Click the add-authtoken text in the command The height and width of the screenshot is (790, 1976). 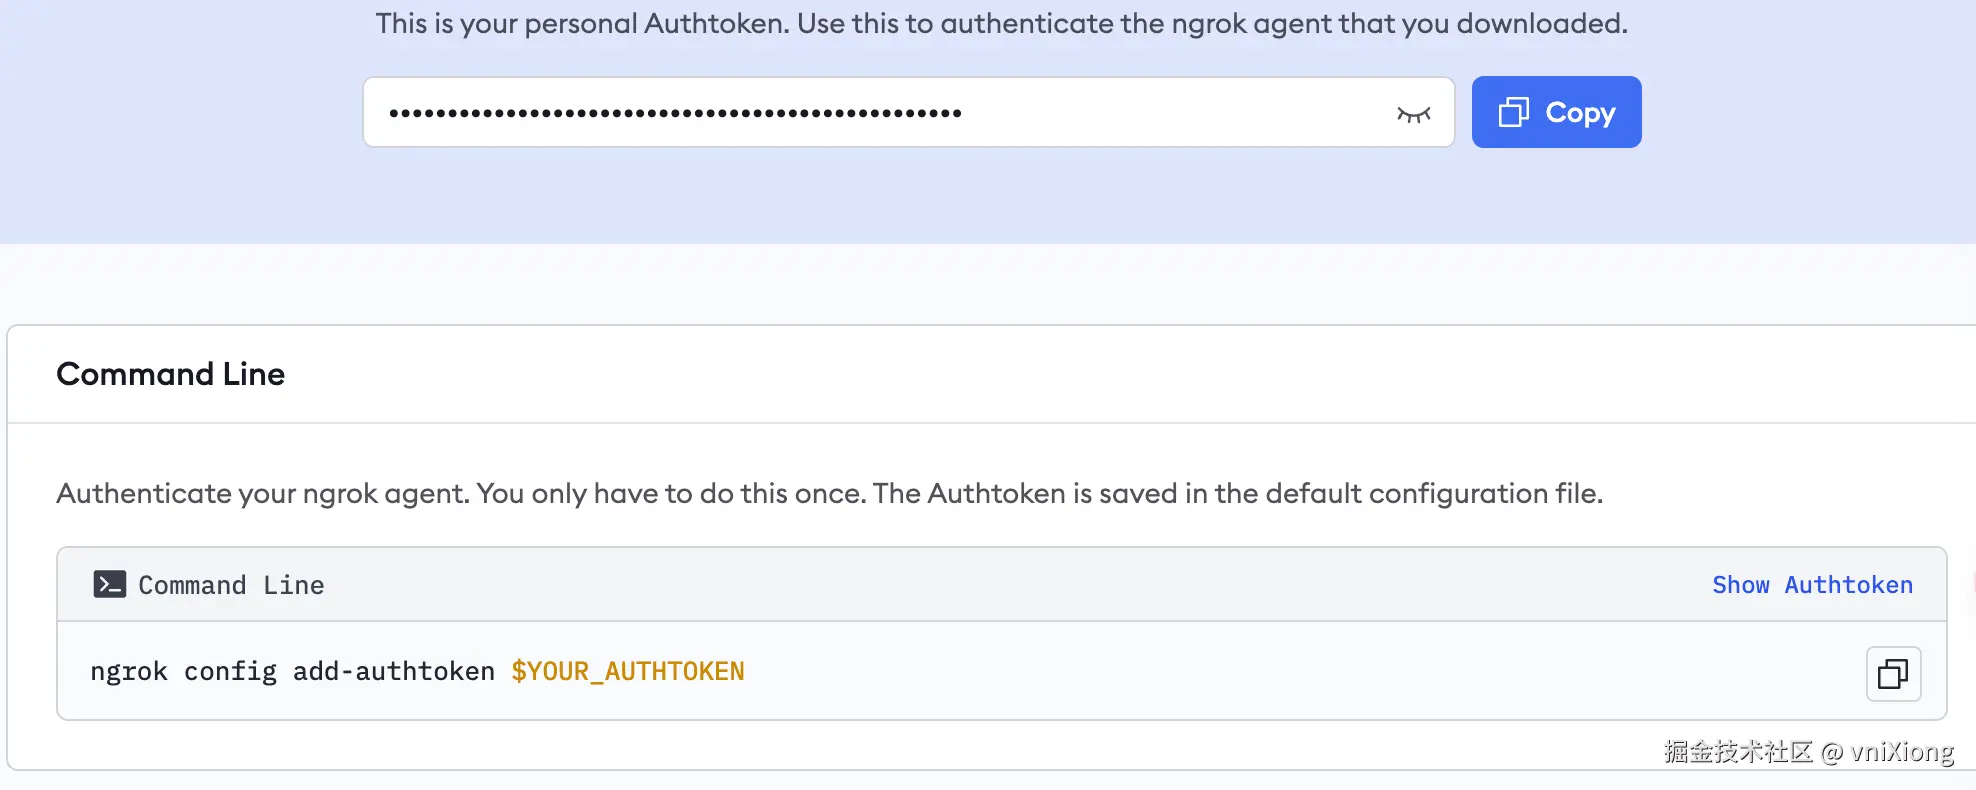coord(393,671)
